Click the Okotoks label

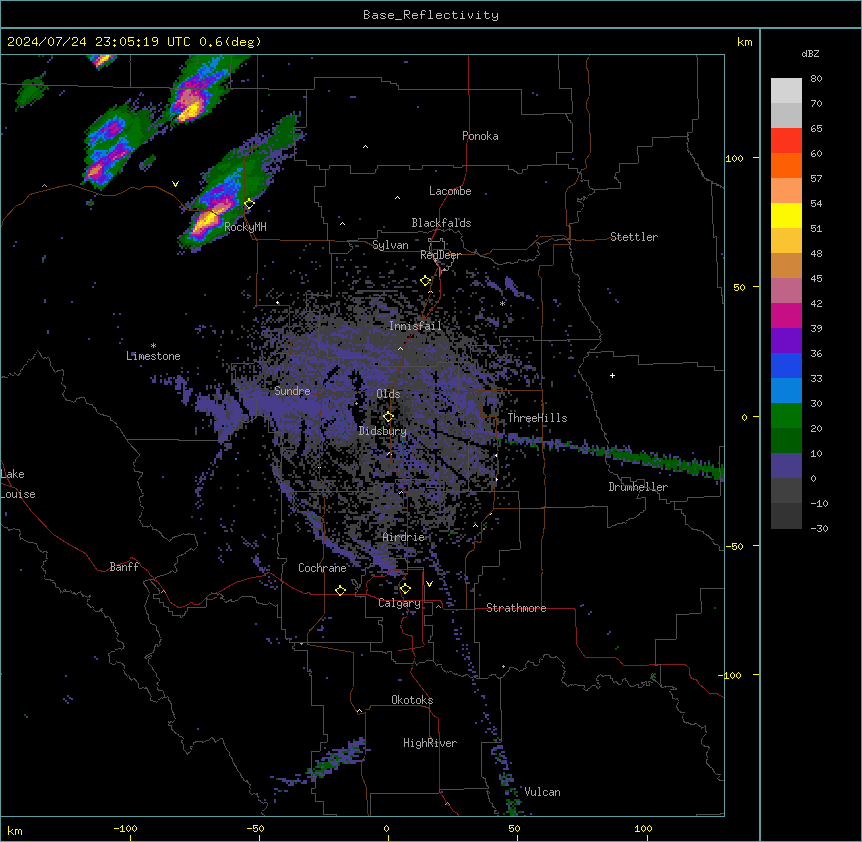[x=412, y=700]
